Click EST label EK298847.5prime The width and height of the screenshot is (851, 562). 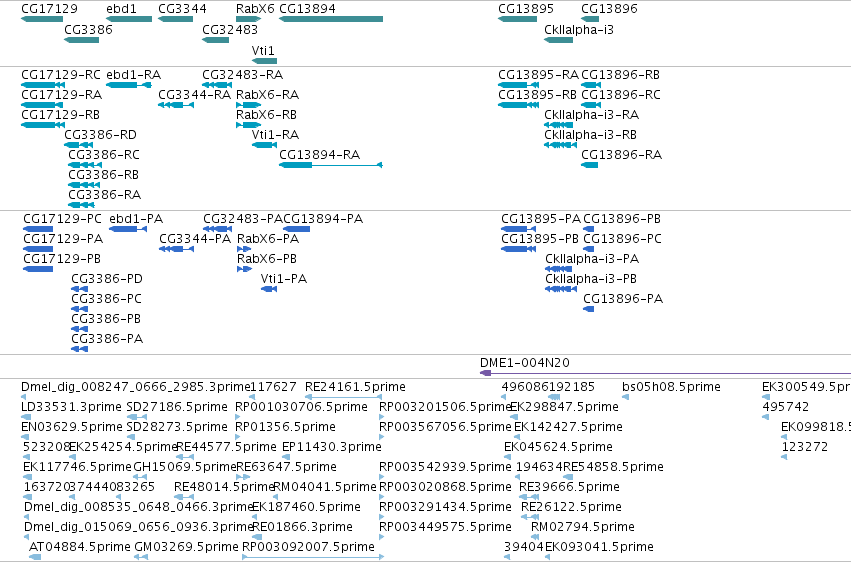[564, 406]
